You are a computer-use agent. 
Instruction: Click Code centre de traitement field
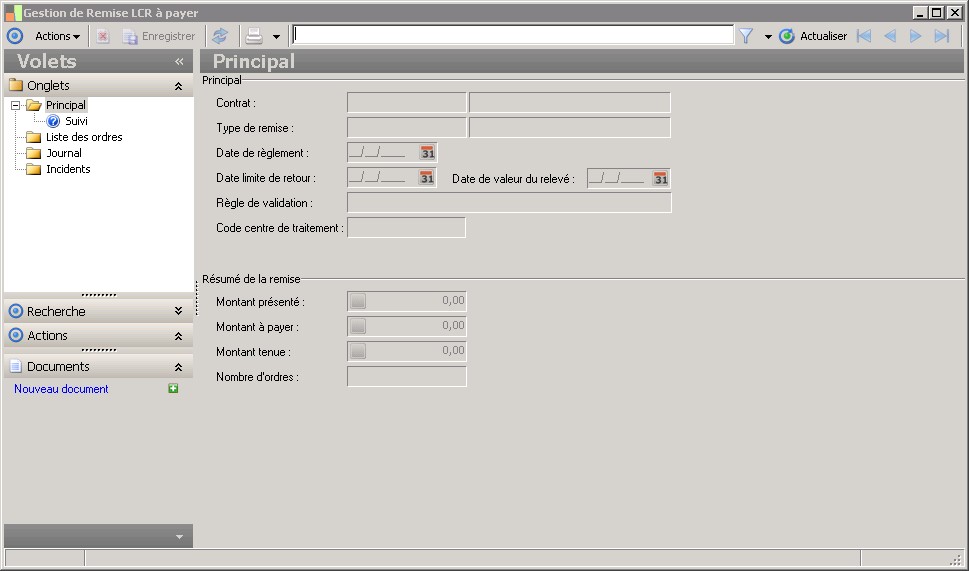(406, 227)
